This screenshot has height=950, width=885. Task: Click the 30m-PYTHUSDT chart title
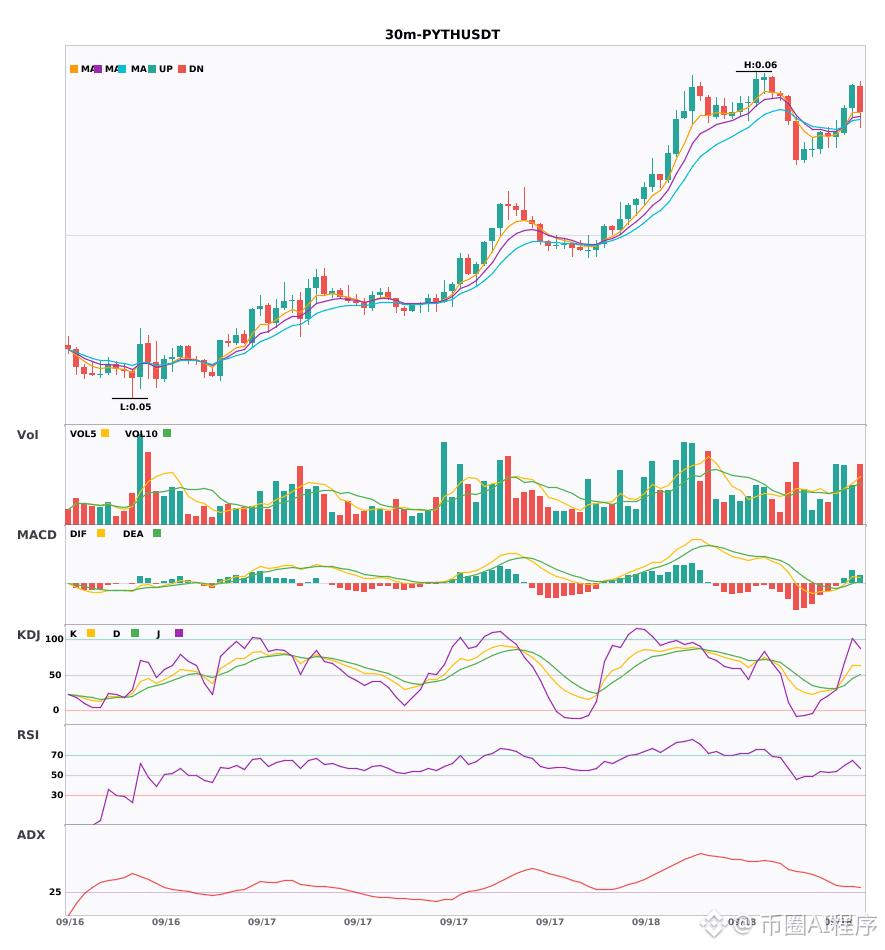click(442, 35)
